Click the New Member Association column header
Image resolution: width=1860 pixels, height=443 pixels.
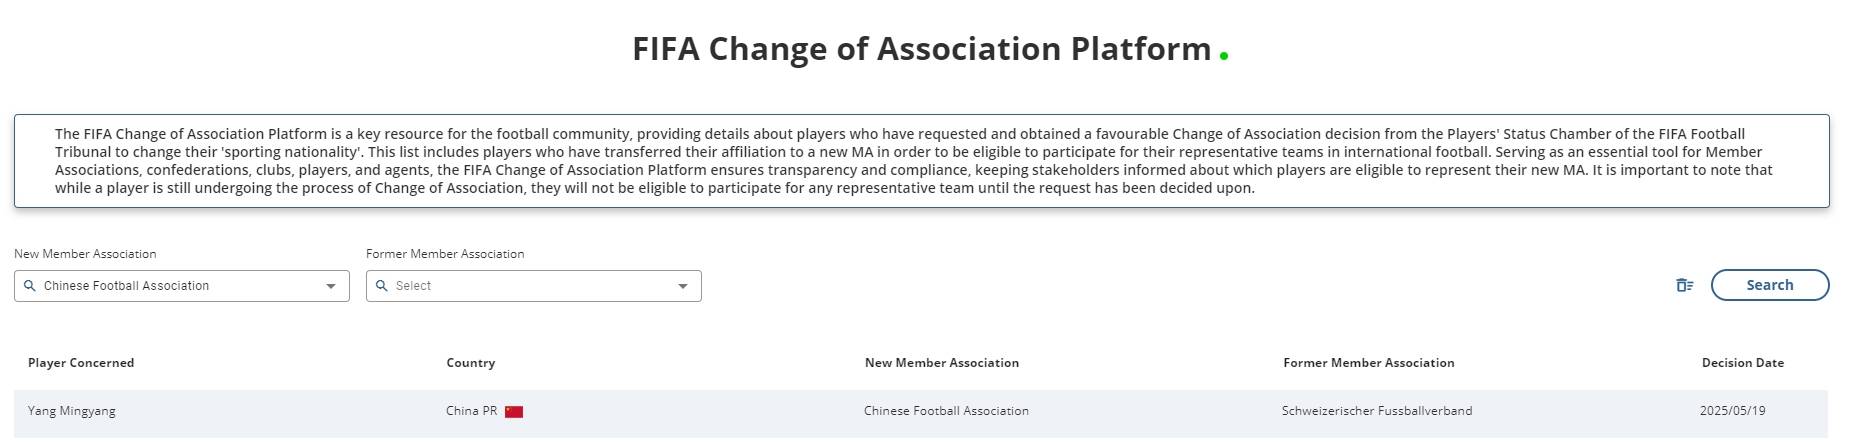pos(942,363)
